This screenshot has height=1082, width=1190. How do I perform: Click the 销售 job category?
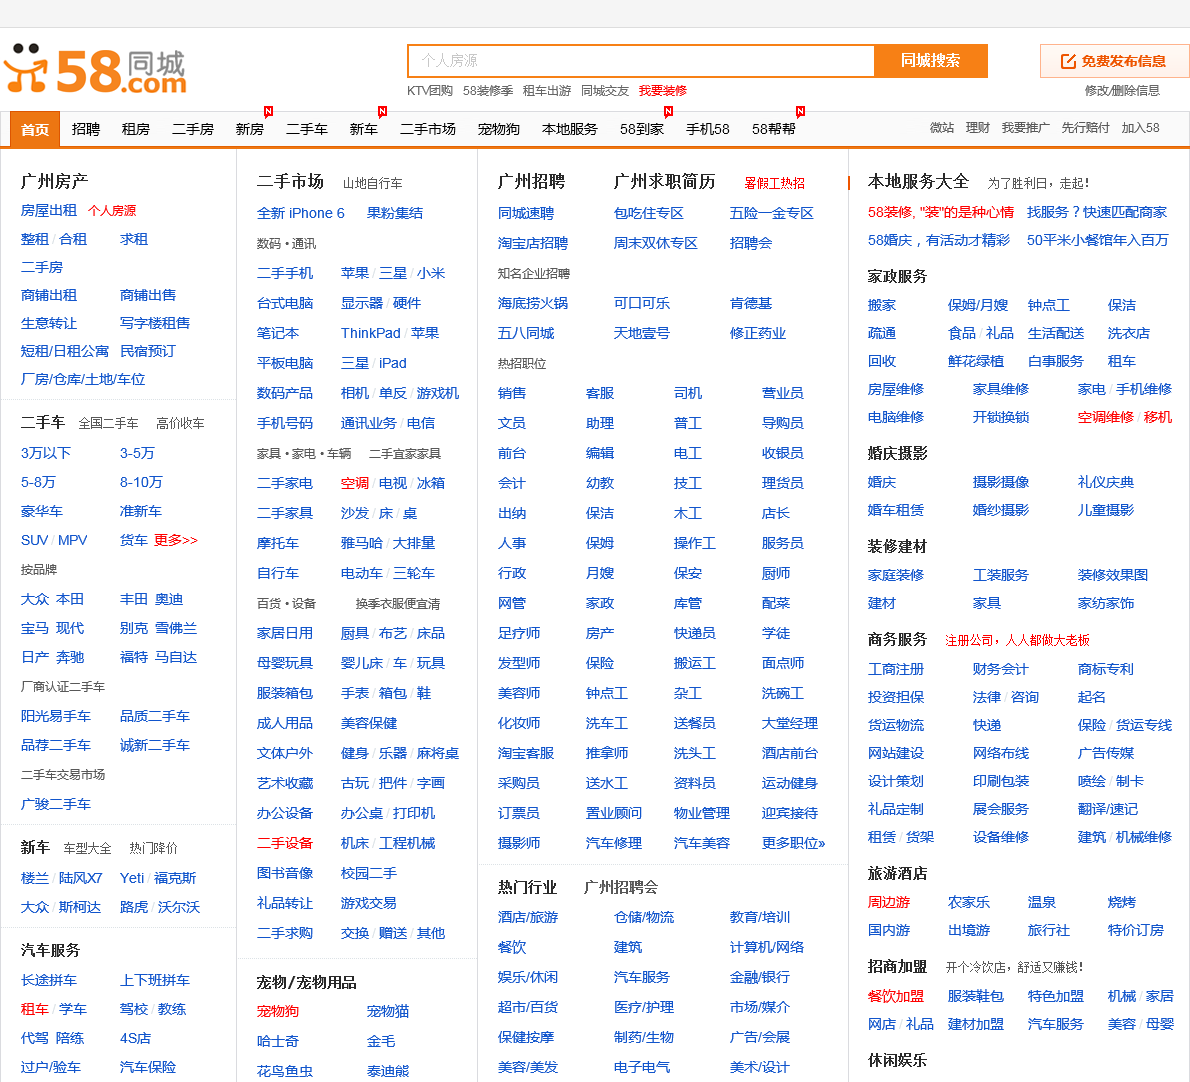tap(512, 393)
